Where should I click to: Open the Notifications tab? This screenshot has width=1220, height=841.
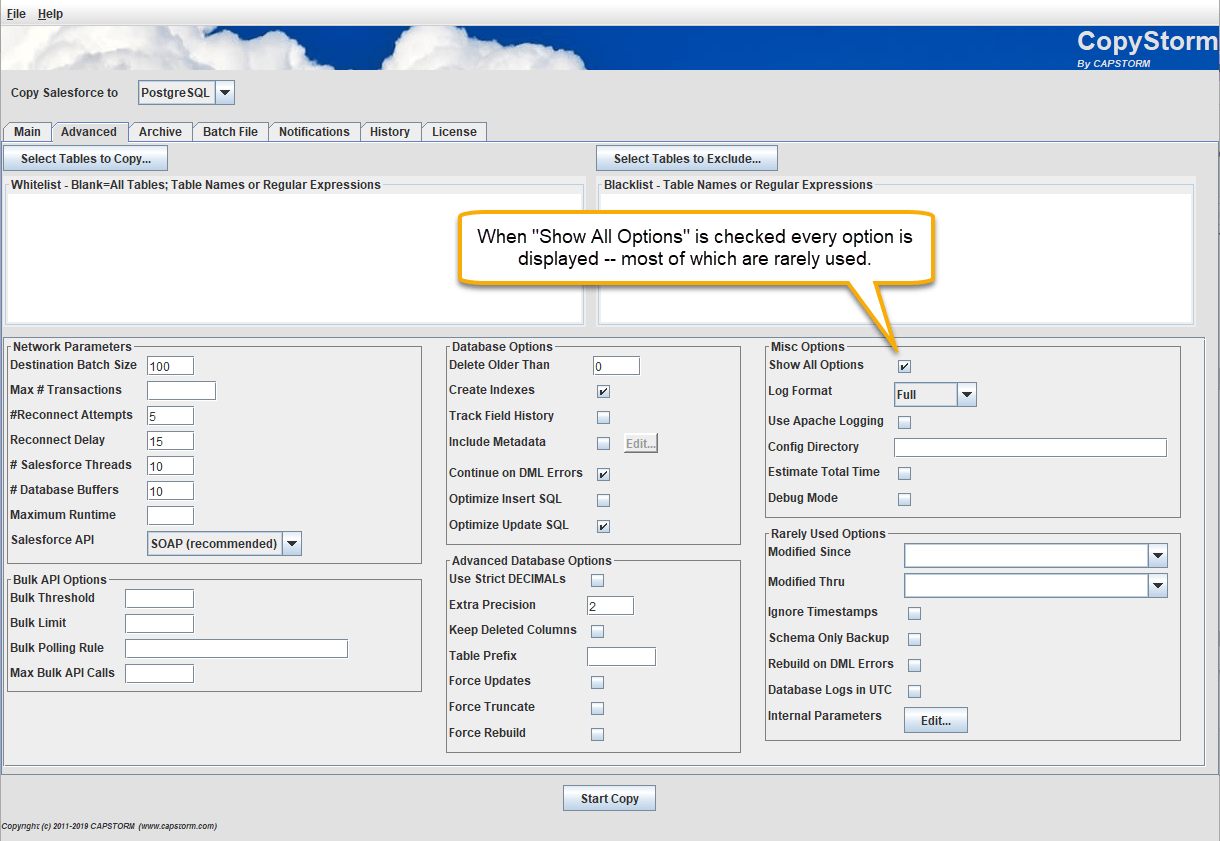coord(314,132)
